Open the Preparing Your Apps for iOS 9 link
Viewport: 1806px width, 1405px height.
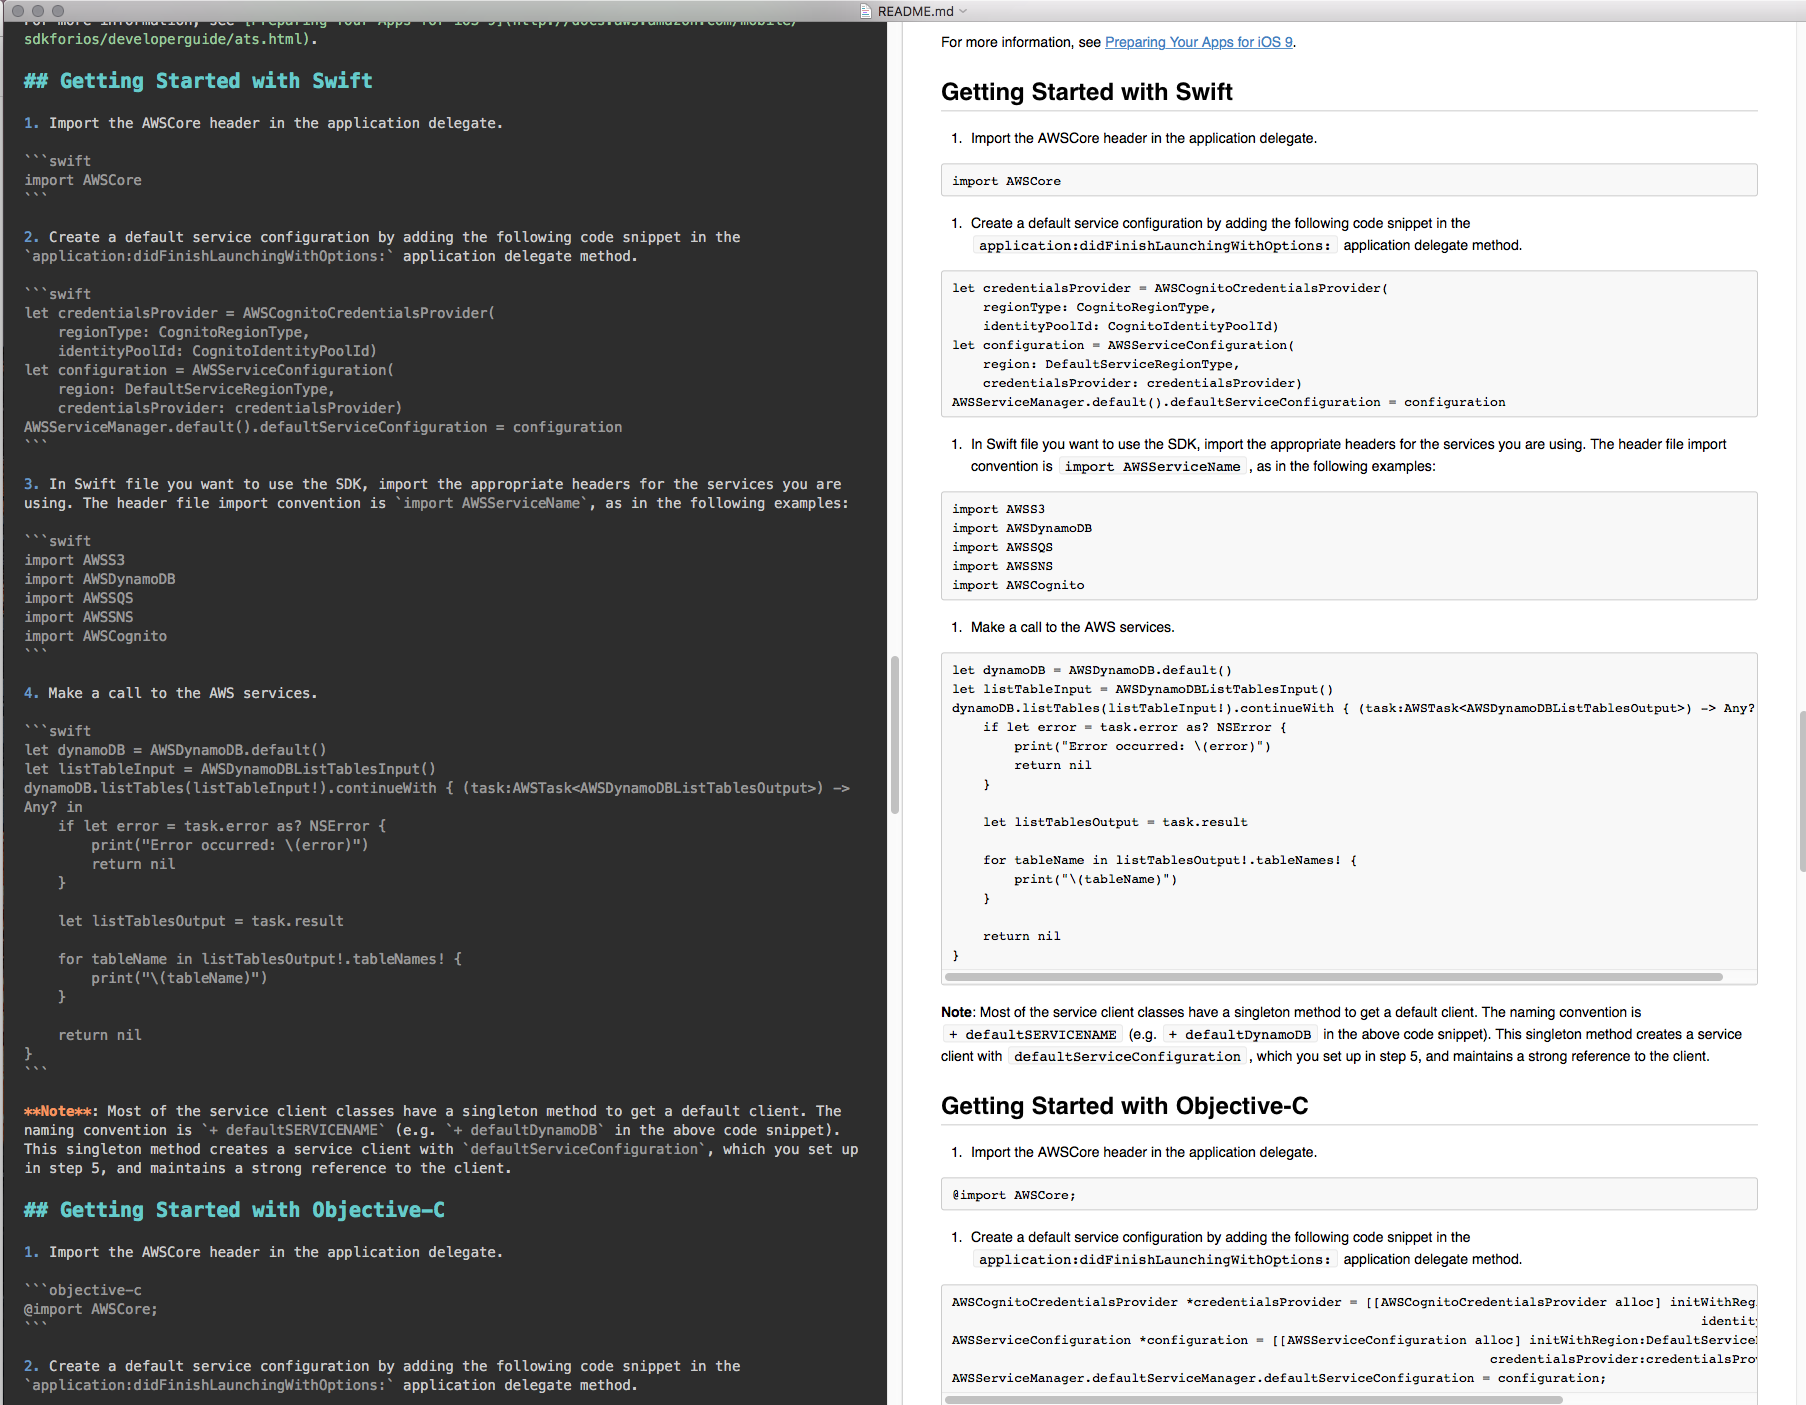[x=1198, y=42]
